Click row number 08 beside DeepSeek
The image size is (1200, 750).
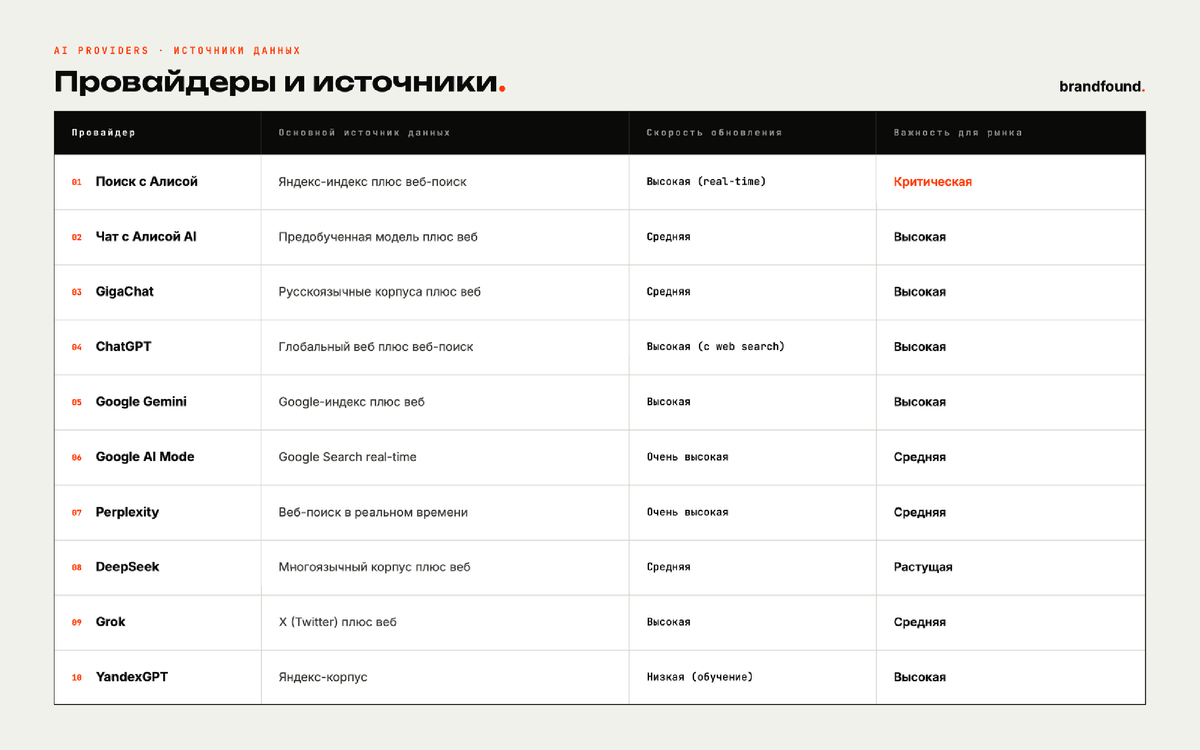pos(76,568)
